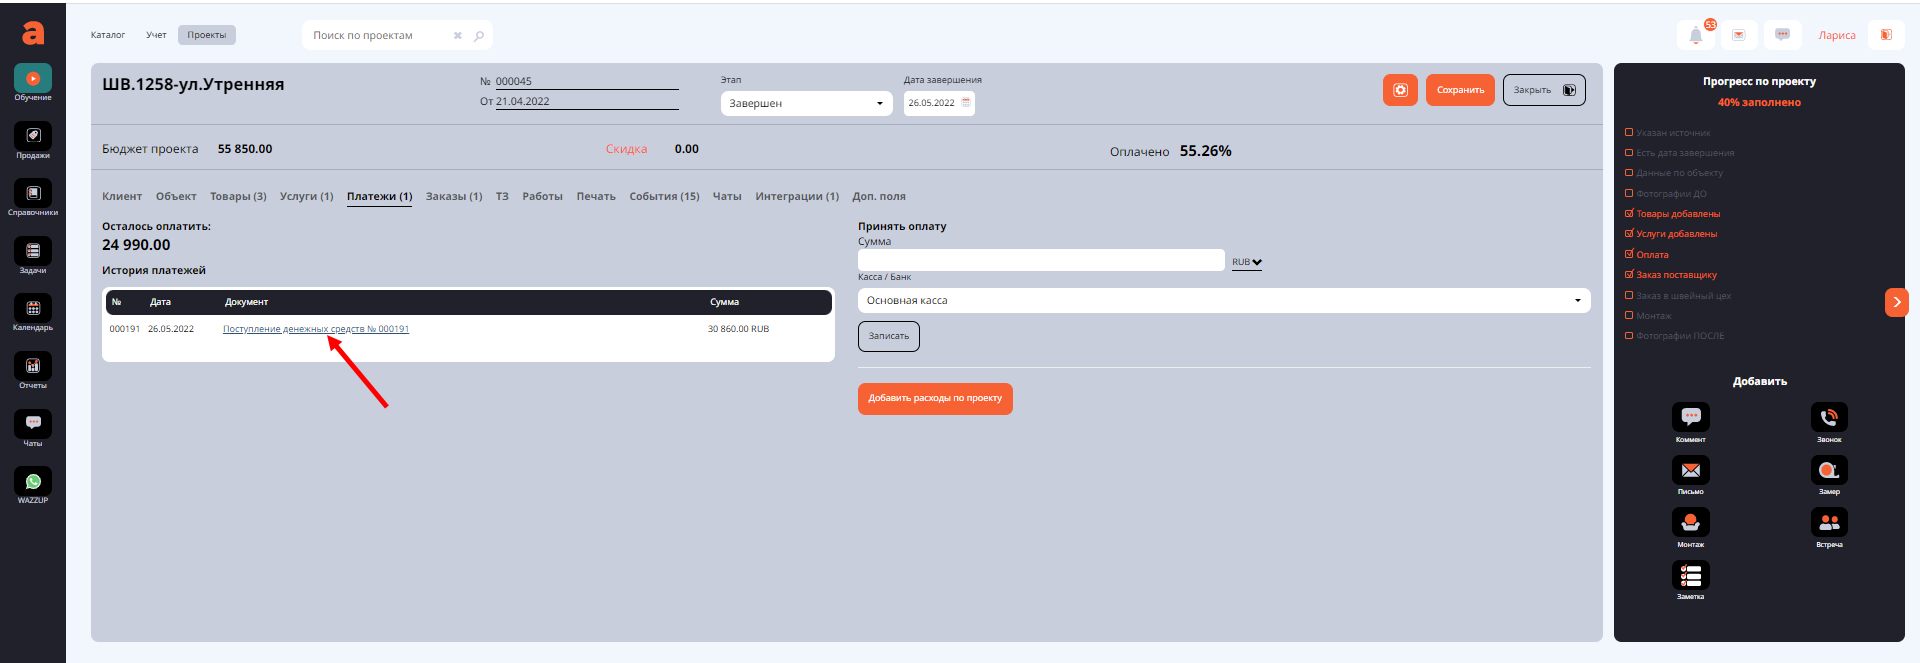Open the Обучение sidebar section

tap(33, 79)
